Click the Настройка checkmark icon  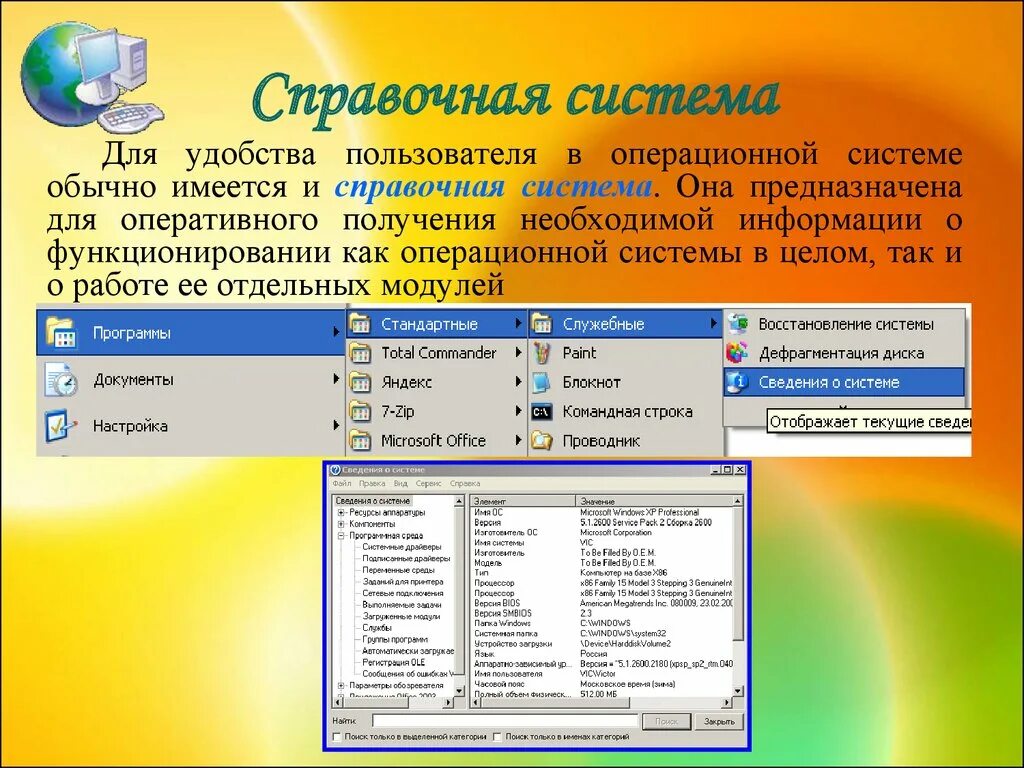click(61, 426)
